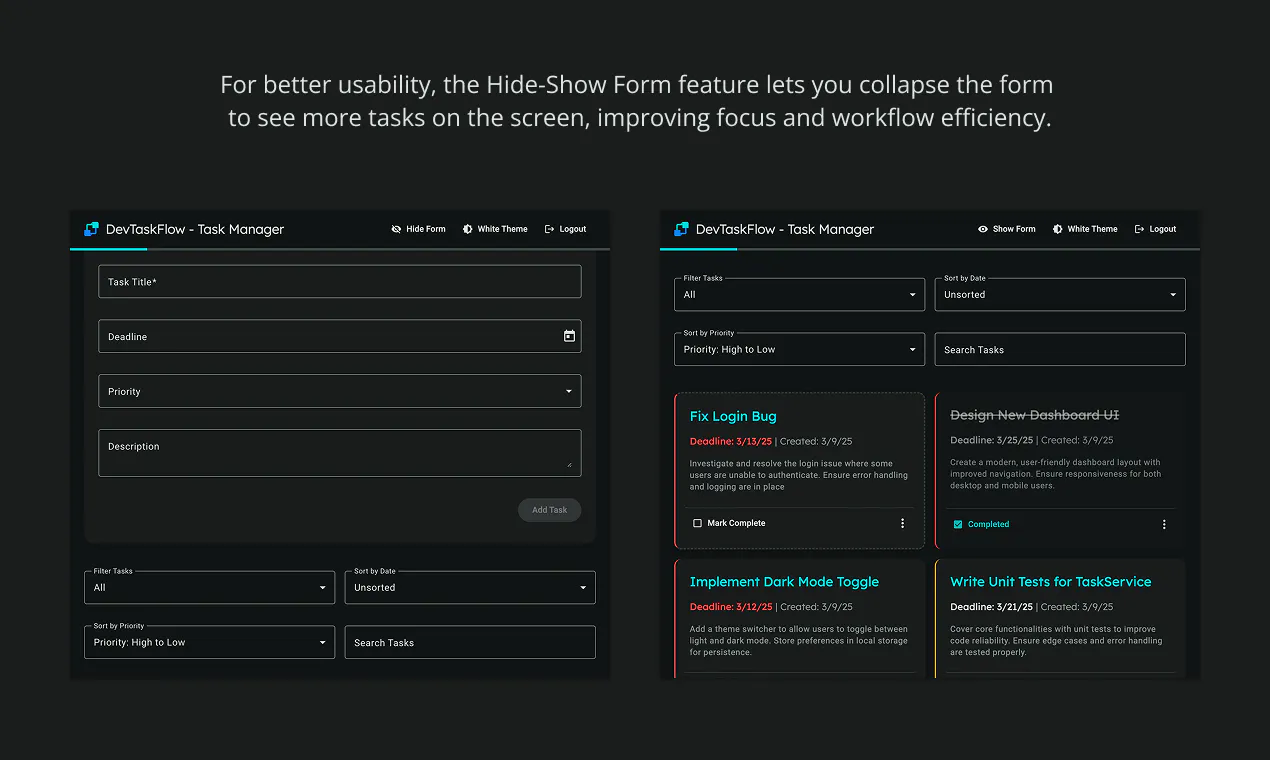The height and width of the screenshot is (760, 1270).
Task: Click the Deadline: 3/25/25 text
Action: tap(991, 440)
